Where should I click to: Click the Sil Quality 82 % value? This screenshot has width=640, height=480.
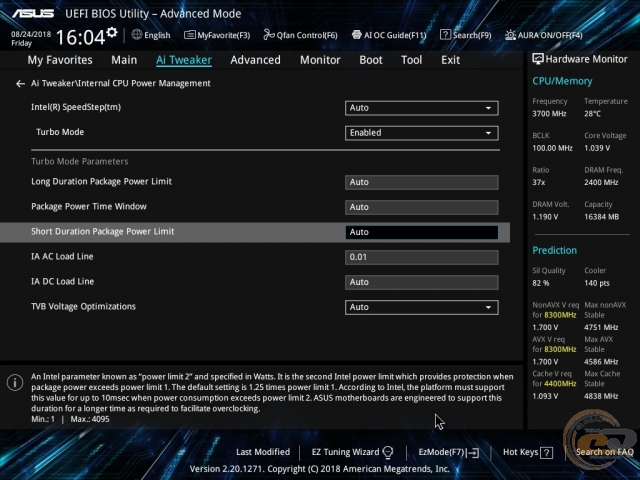click(541, 283)
